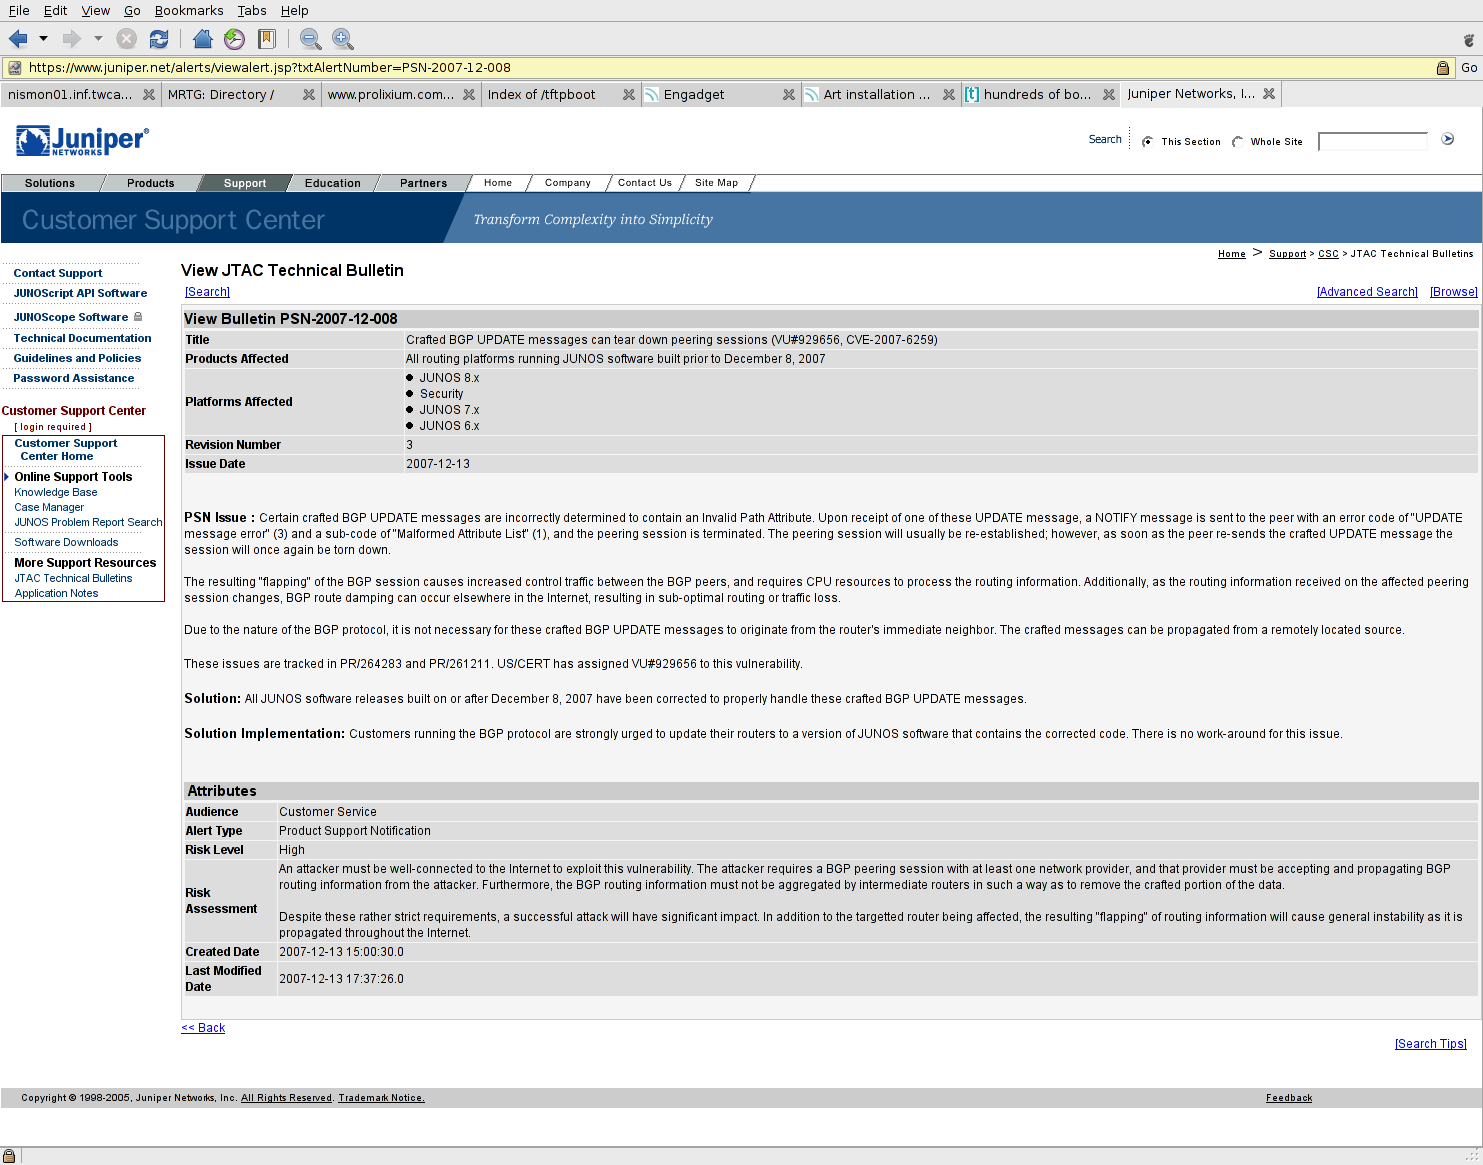Click the lock icon beside JUNOScope Software
This screenshot has width=1483, height=1165.
point(138,317)
